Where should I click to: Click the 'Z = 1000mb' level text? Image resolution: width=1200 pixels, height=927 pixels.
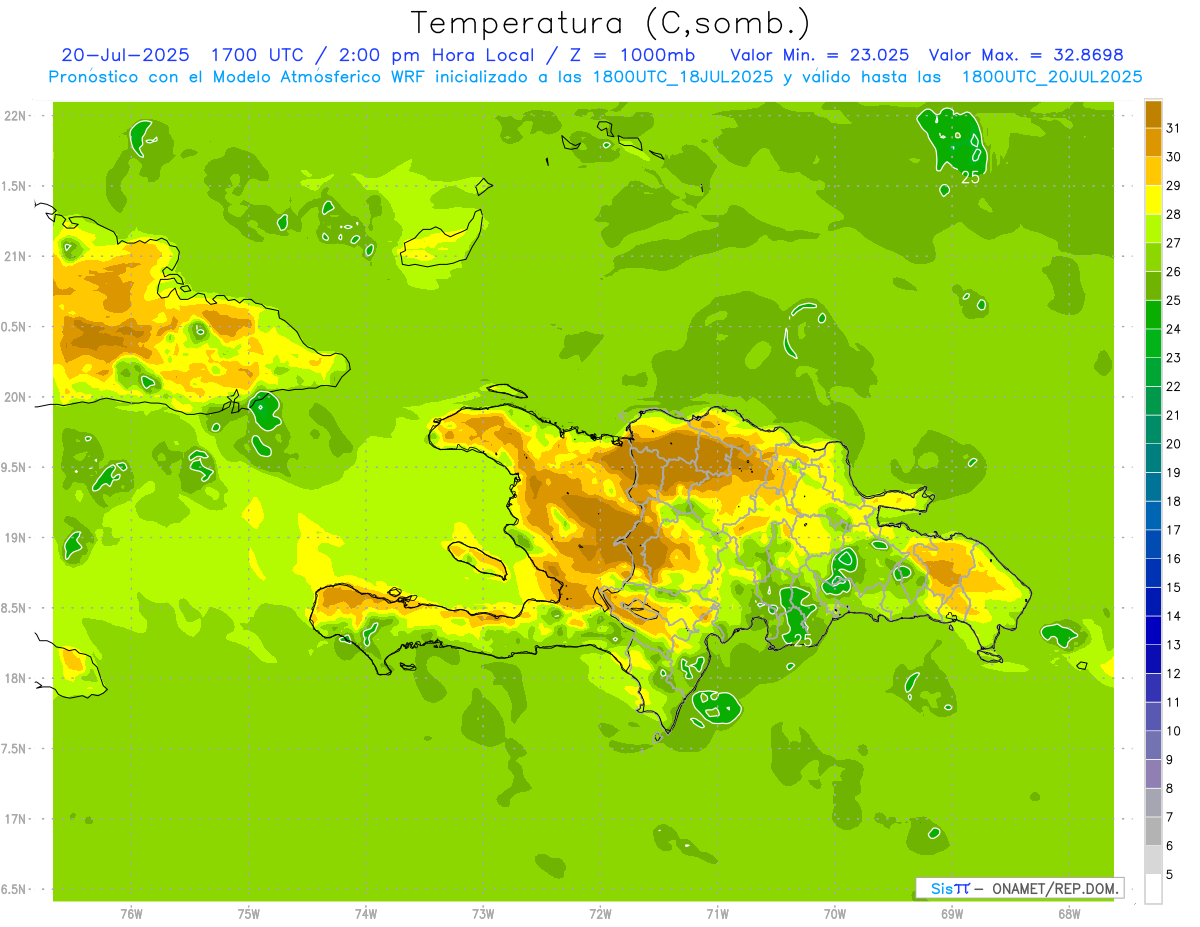pos(632,55)
